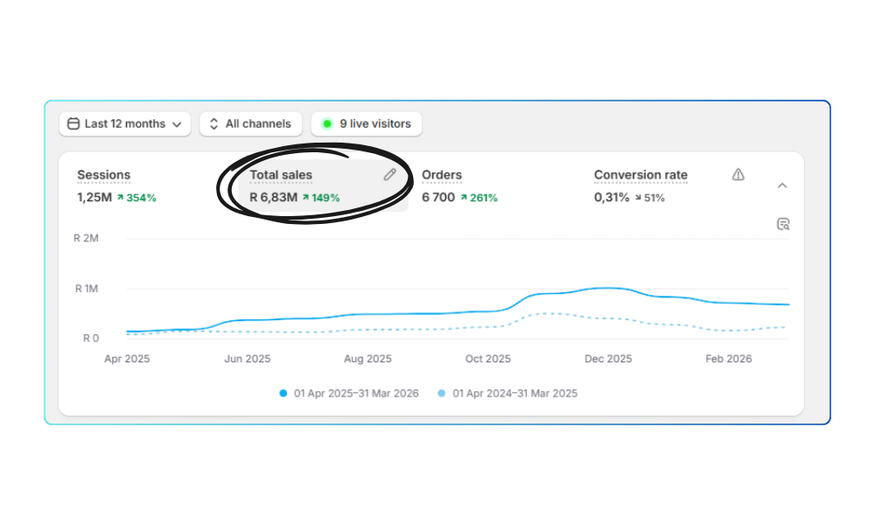Screen dimensions: 875x525
Task: Open the All channels selector
Action: click(251, 124)
